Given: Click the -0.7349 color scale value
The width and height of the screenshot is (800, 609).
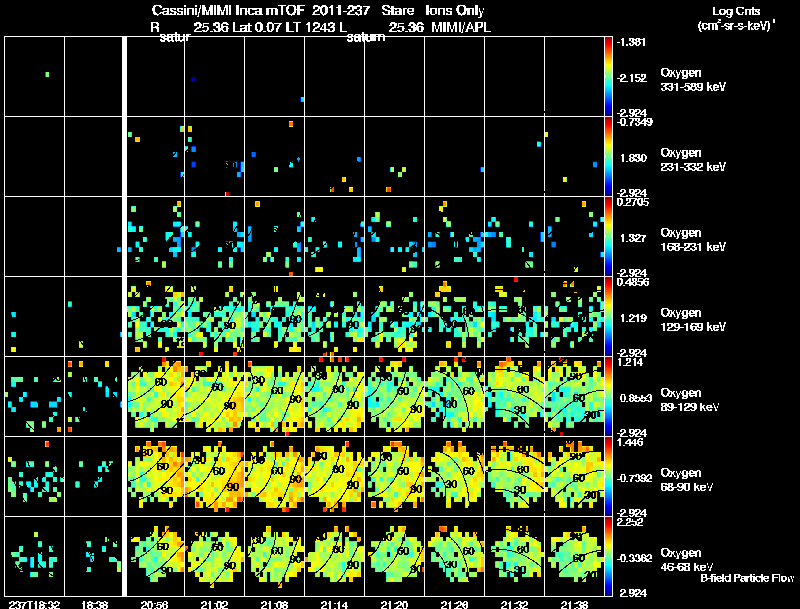Looking at the screenshot, I should (x=634, y=122).
